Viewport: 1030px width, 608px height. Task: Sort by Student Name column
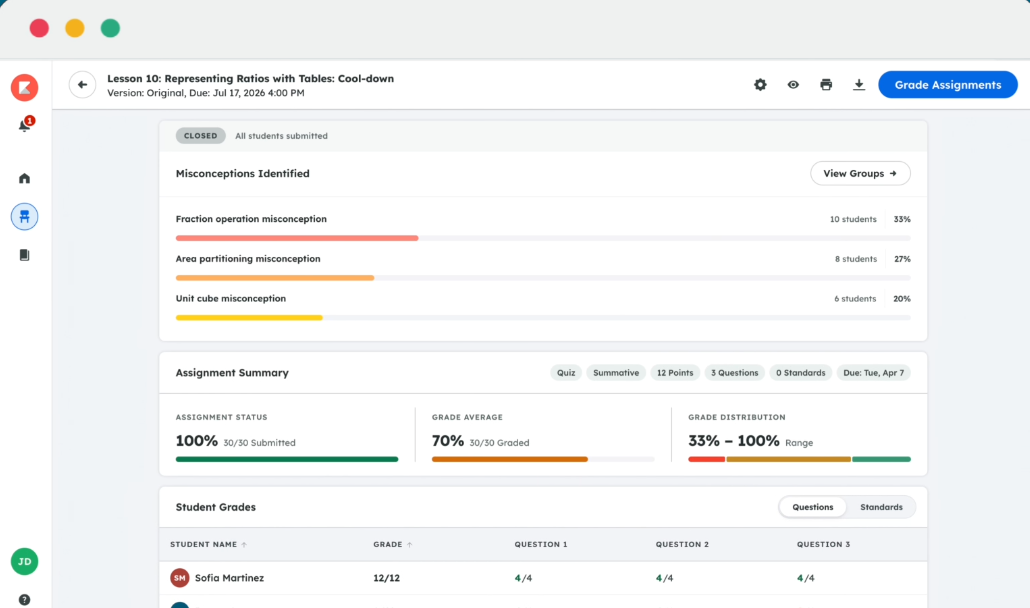pyautogui.click(x=208, y=544)
